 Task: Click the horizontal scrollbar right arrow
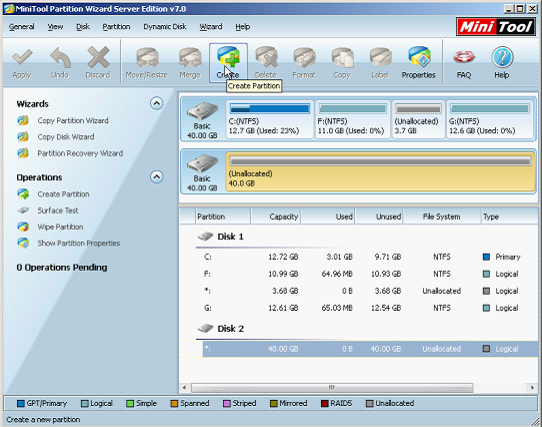click(532, 388)
